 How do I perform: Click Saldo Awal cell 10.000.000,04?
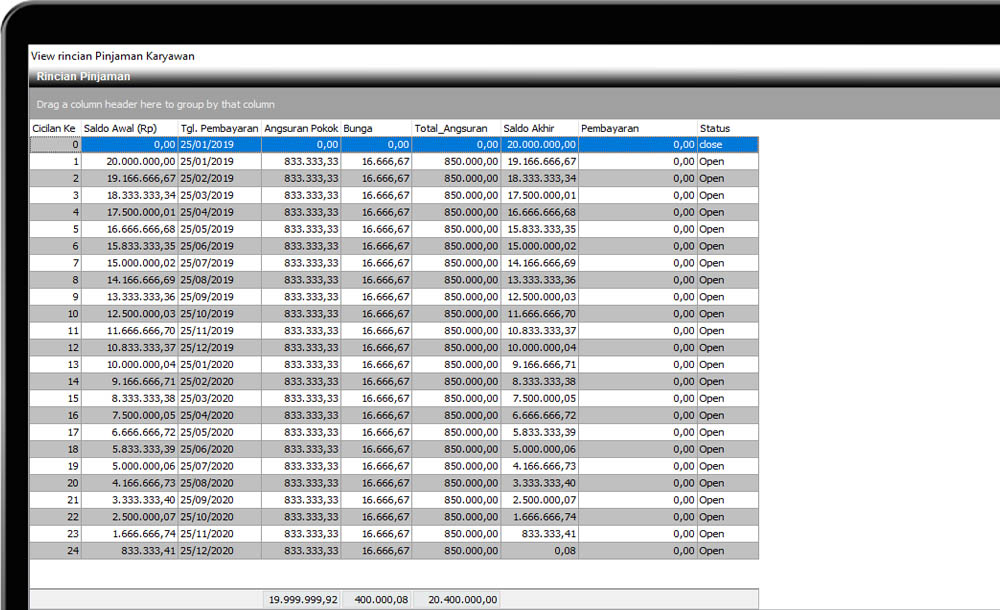tap(129, 365)
